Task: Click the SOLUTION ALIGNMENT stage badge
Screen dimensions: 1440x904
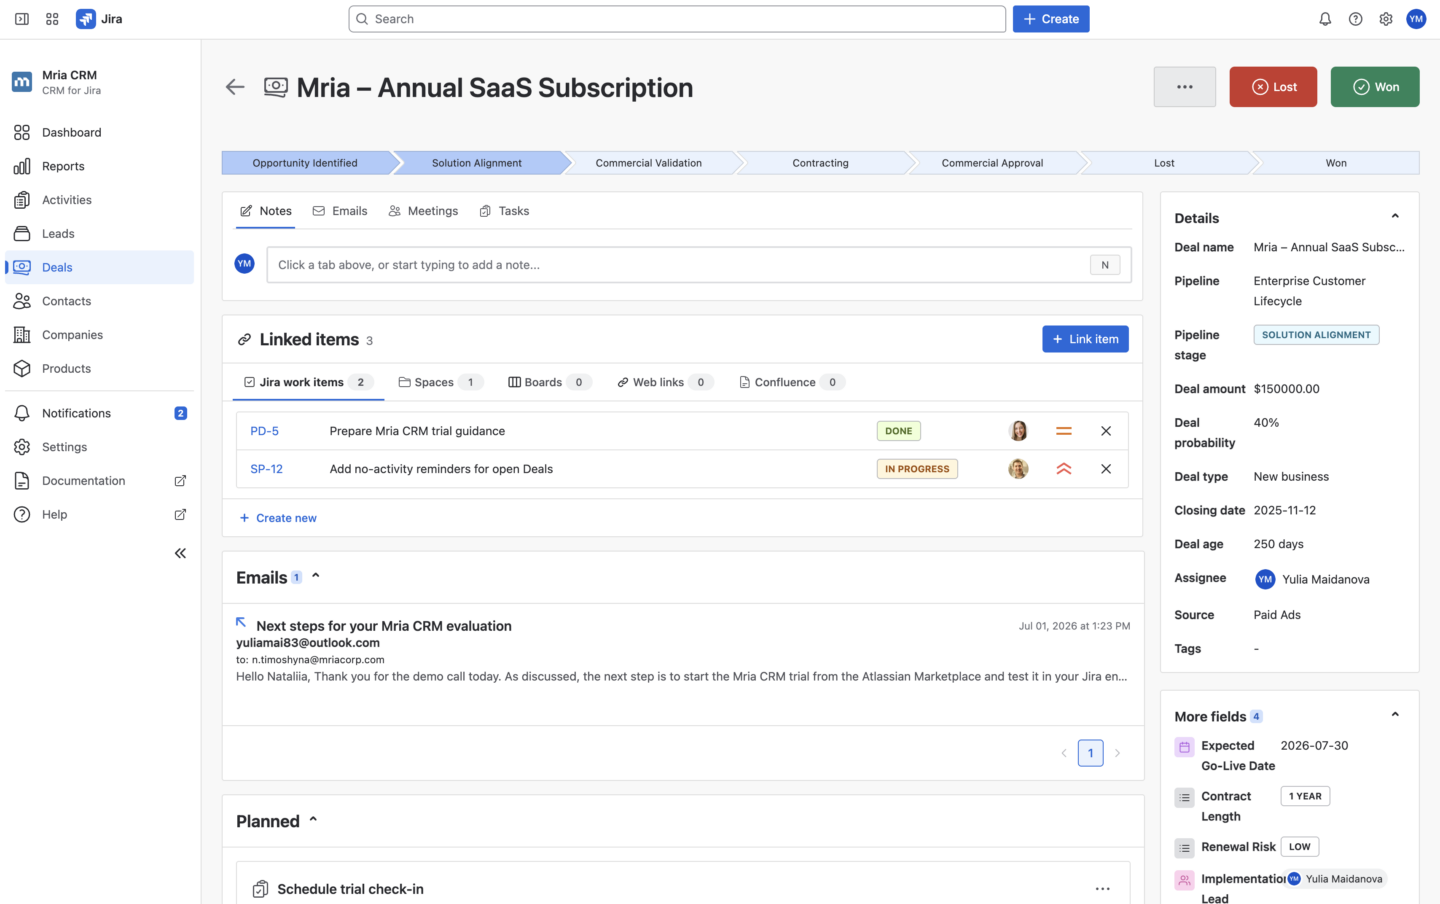Action: coord(1316,335)
